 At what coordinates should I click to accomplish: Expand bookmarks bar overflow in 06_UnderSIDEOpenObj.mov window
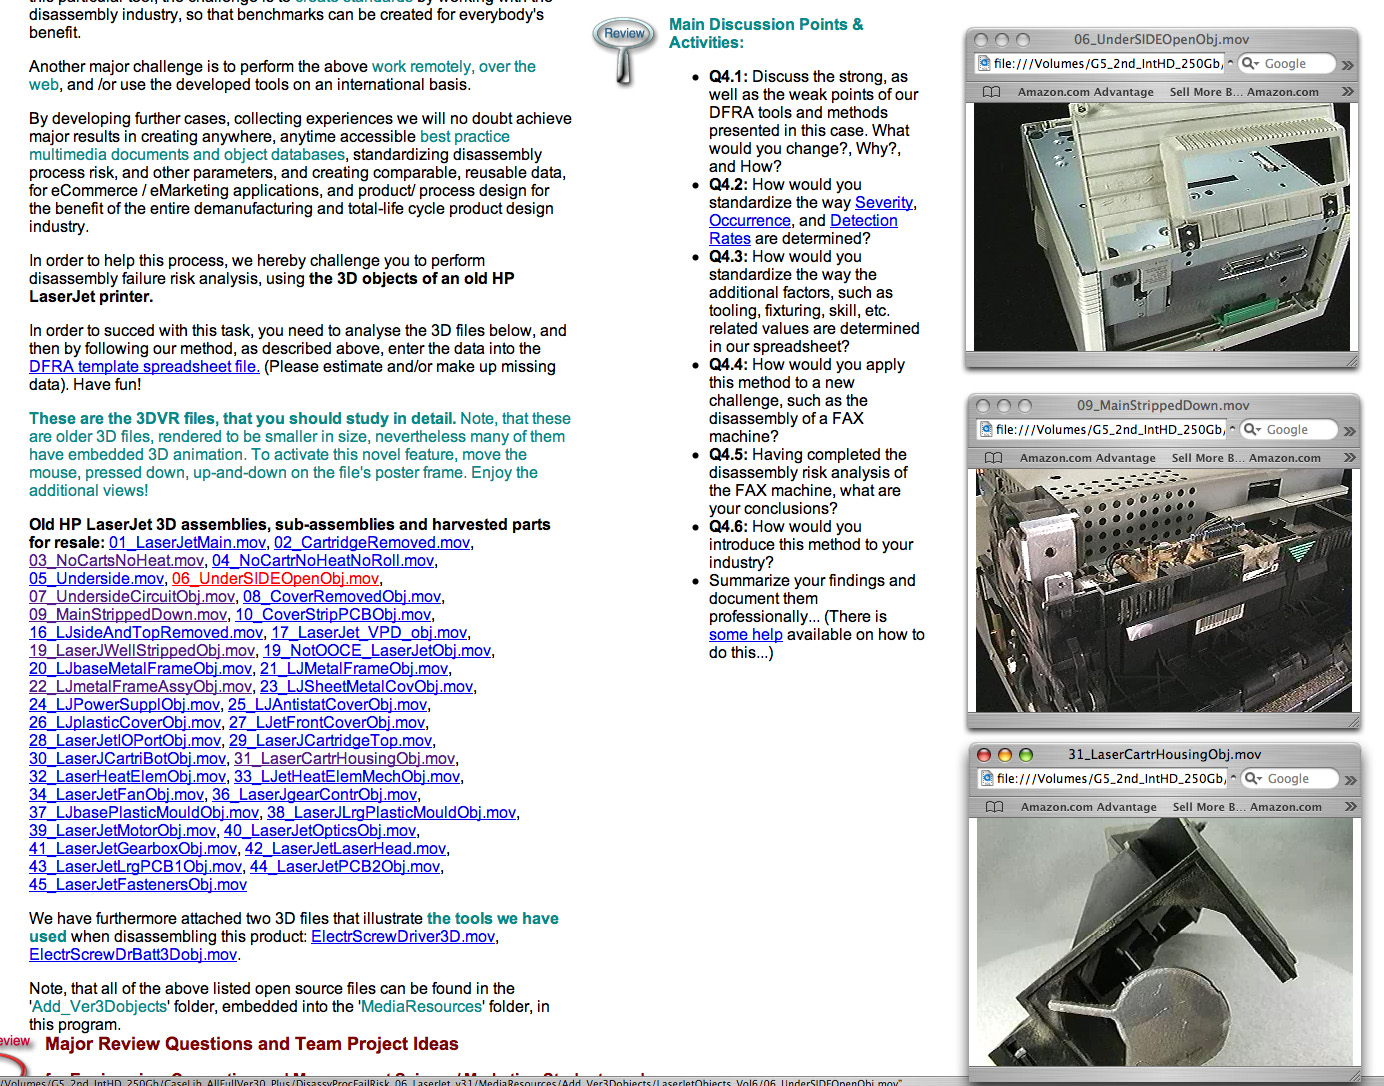pyautogui.click(x=1347, y=92)
